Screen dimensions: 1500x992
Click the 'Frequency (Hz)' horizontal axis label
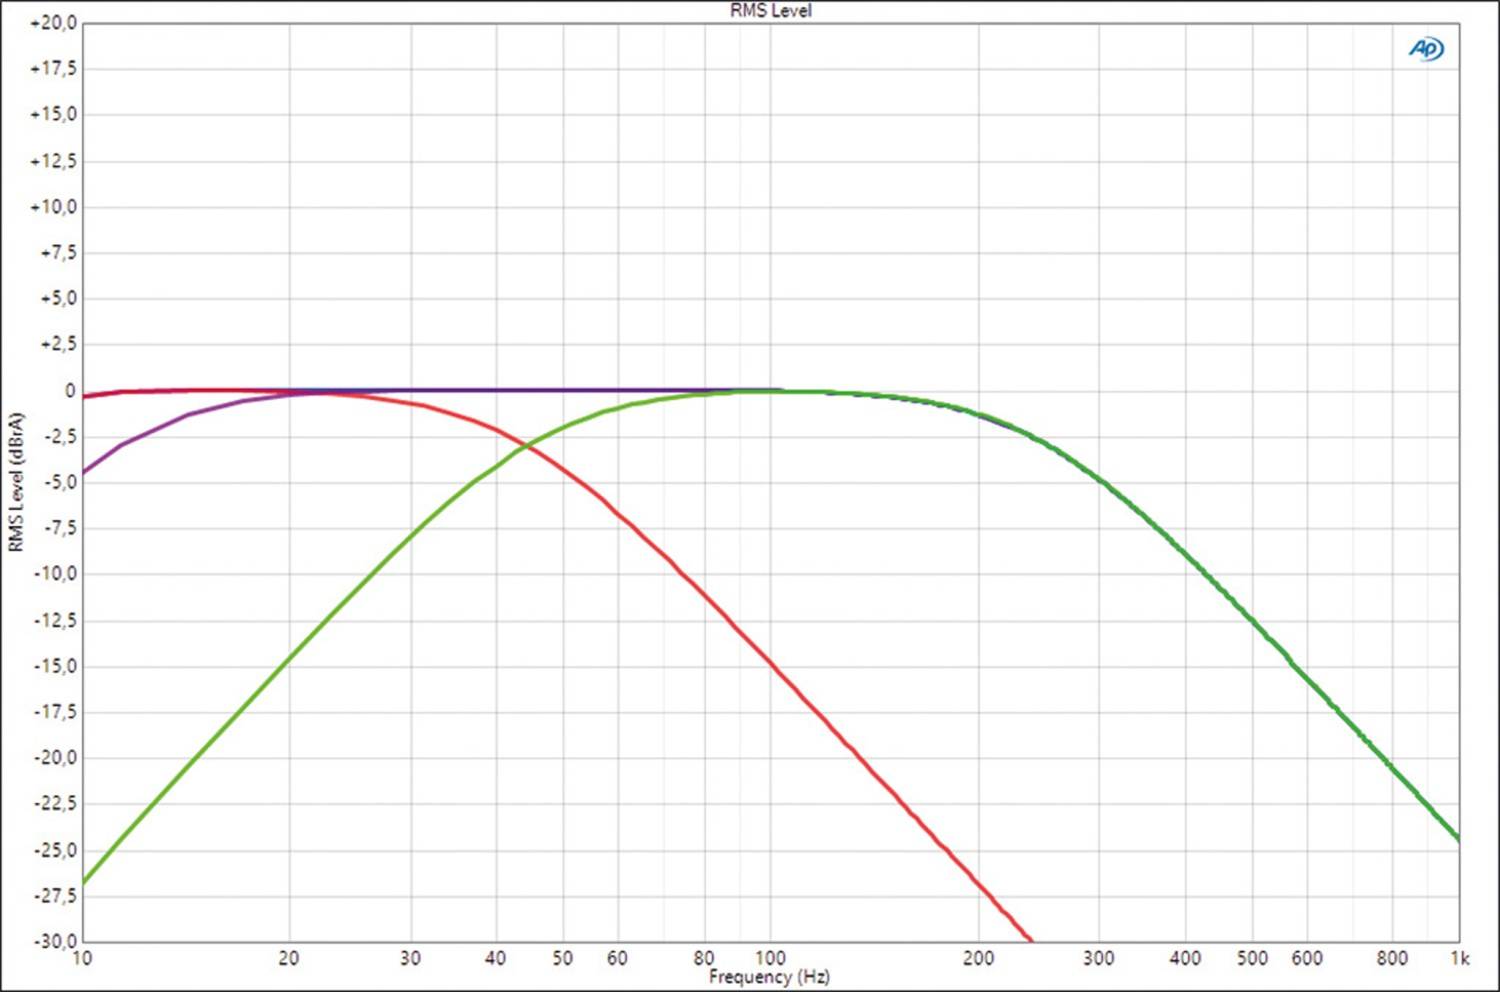coord(769,977)
